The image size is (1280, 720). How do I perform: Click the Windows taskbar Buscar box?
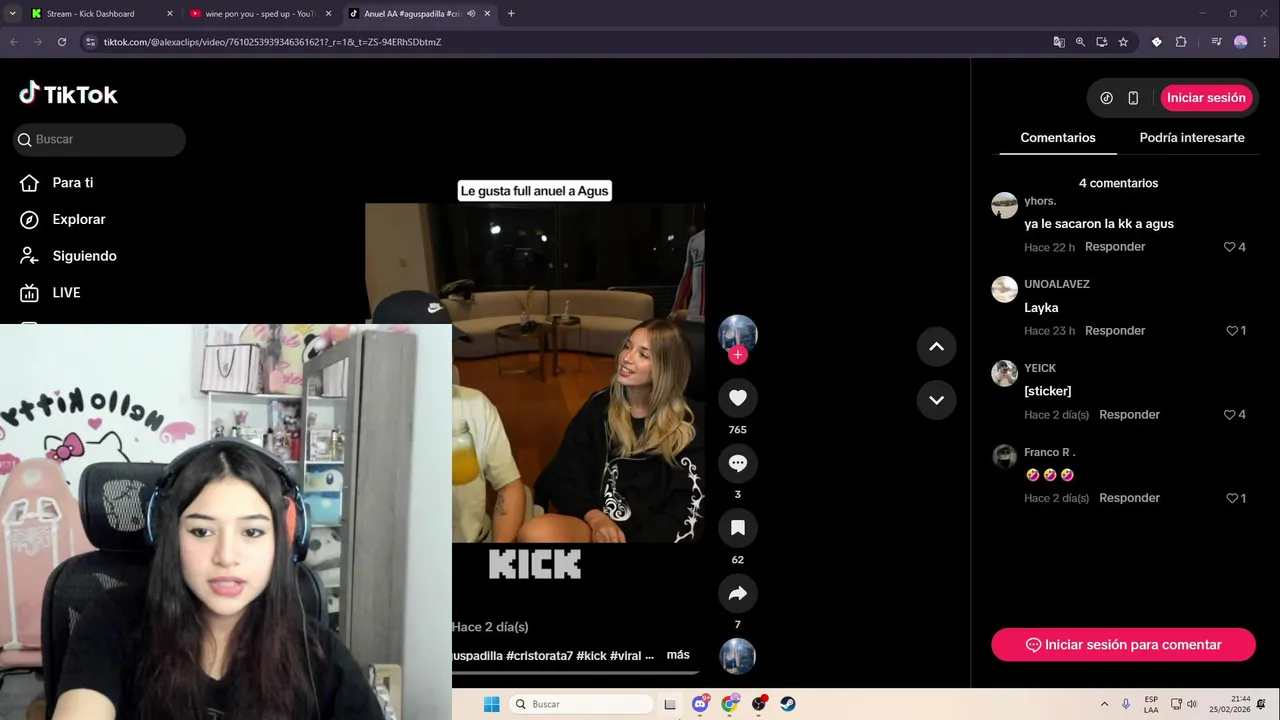[x=582, y=704]
